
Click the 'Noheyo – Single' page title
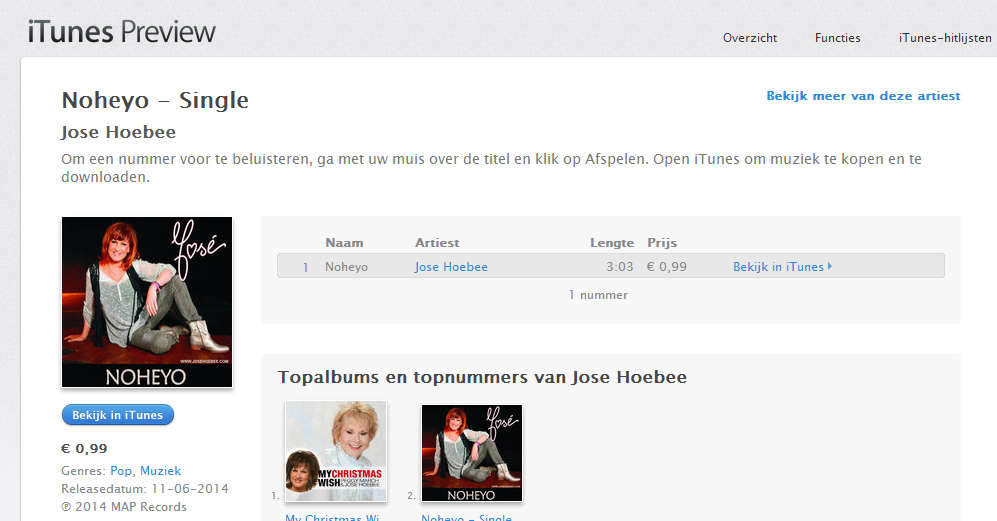click(x=155, y=100)
